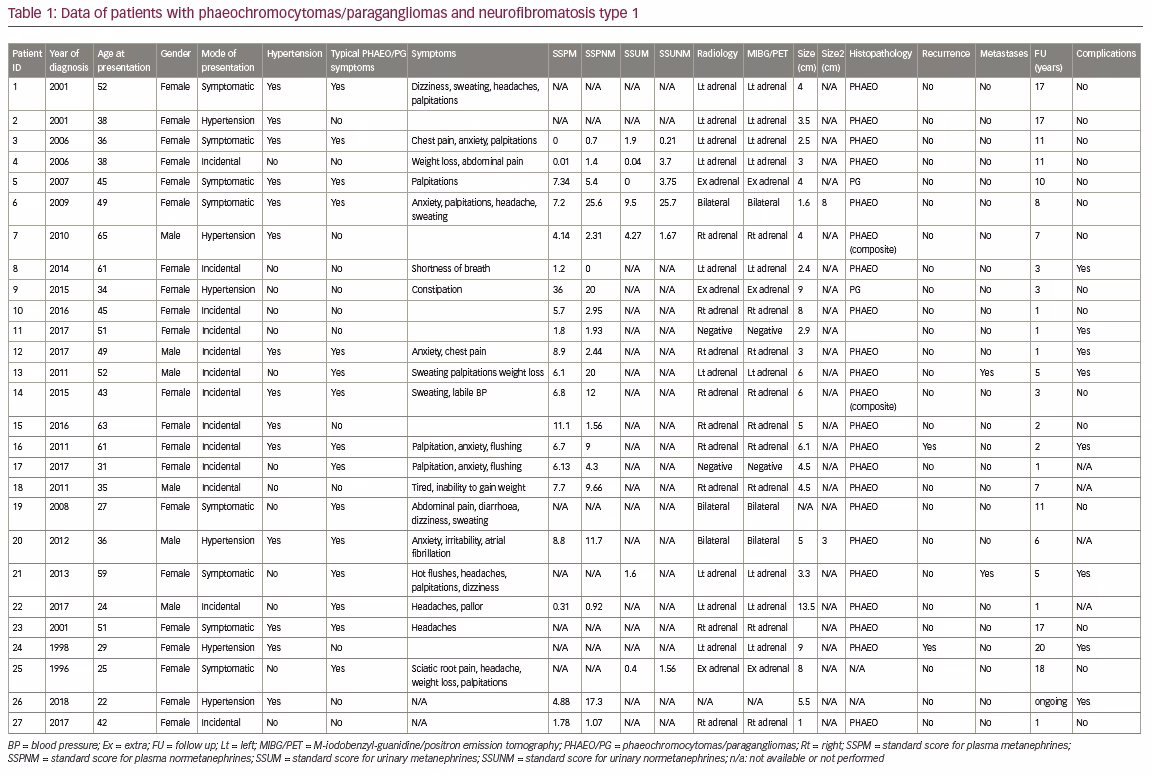Click the table title 'Table 1: Data of patients'
This screenshot has height=776, width=1152.
tap(323, 13)
